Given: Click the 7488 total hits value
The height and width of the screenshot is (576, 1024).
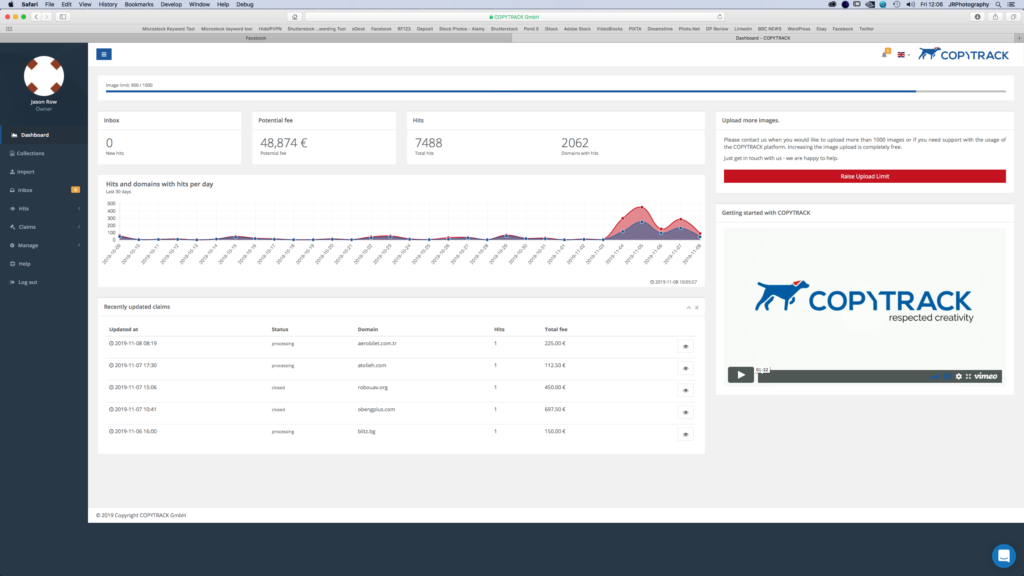Looking at the screenshot, I should pyautogui.click(x=428, y=142).
